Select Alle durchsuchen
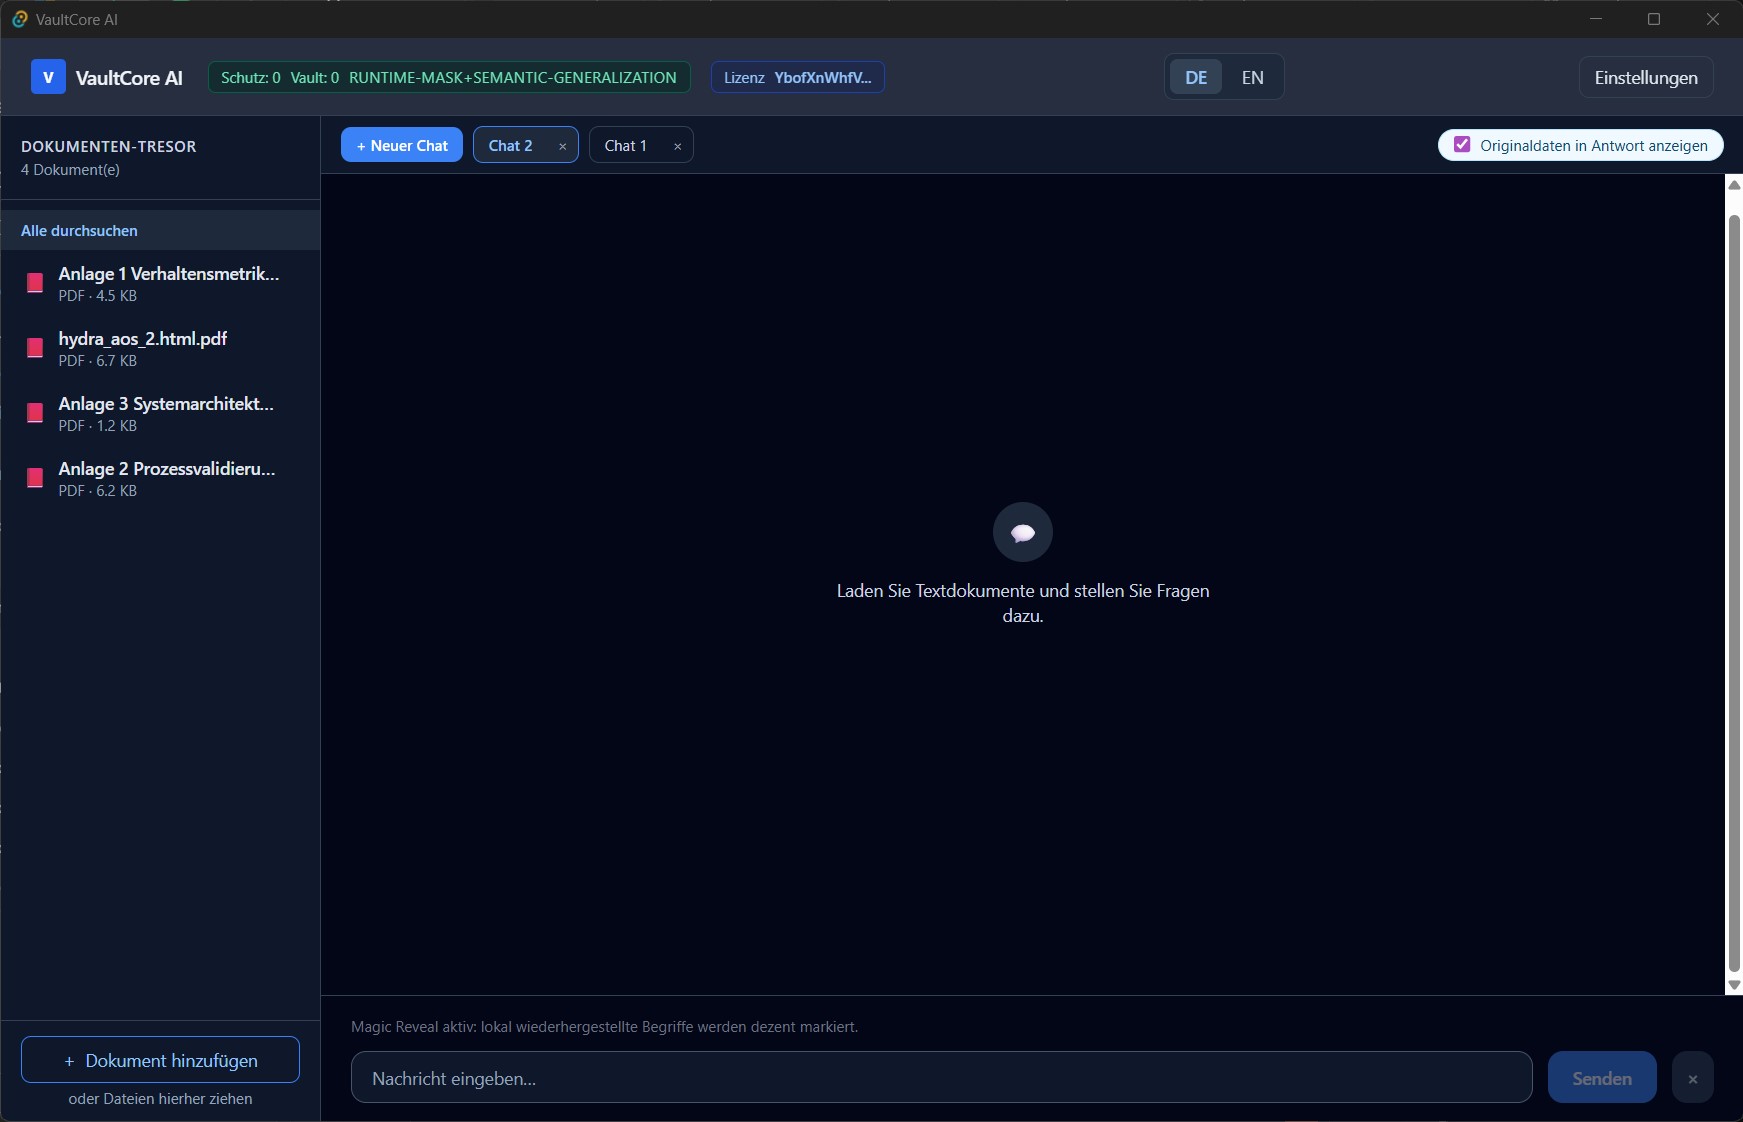Image resolution: width=1743 pixels, height=1122 pixels. 160,230
